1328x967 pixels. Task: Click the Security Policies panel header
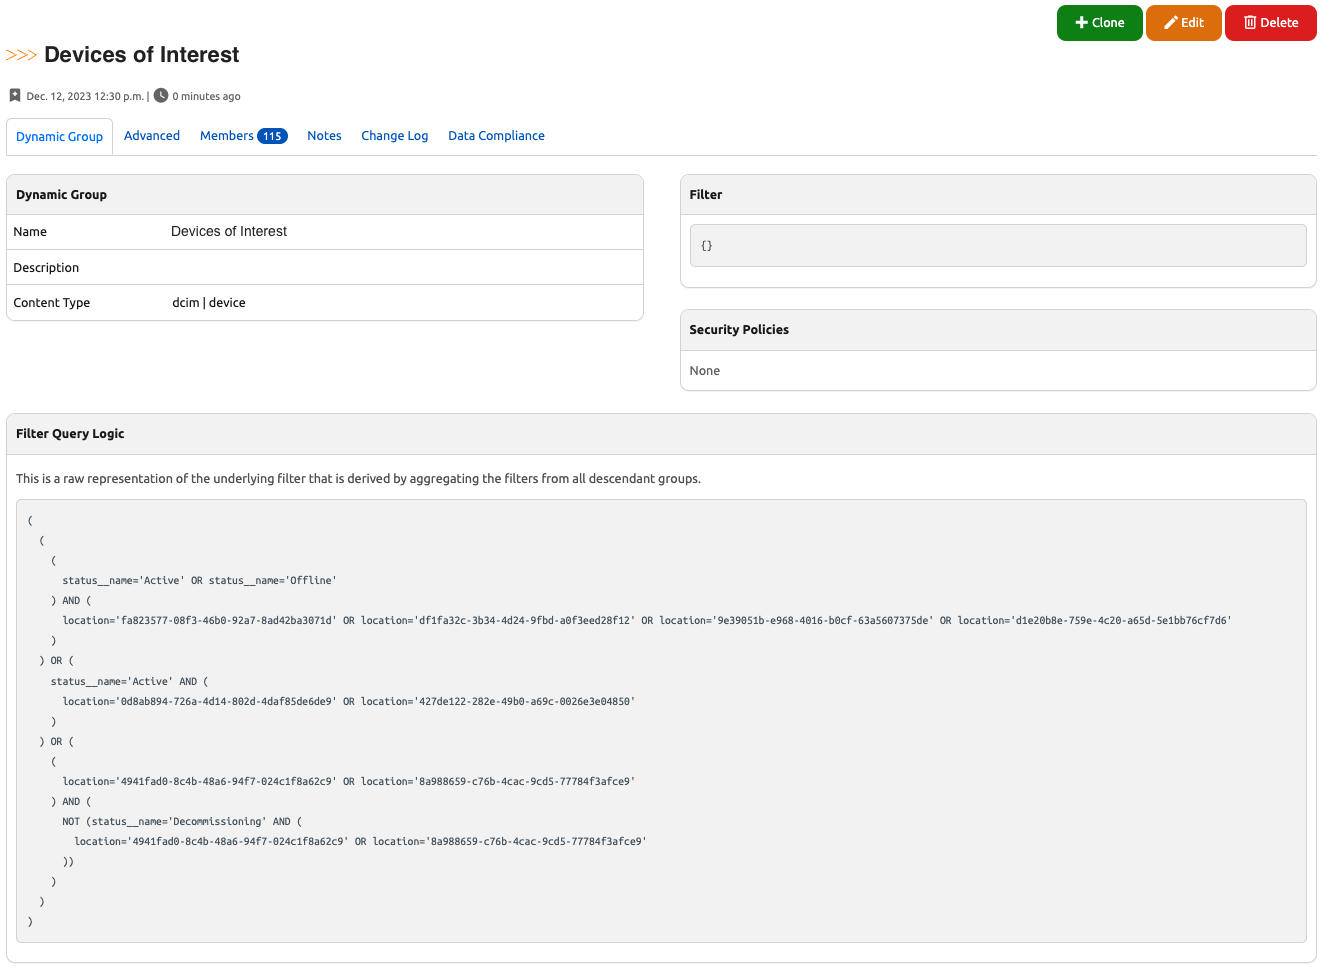click(738, 330)
